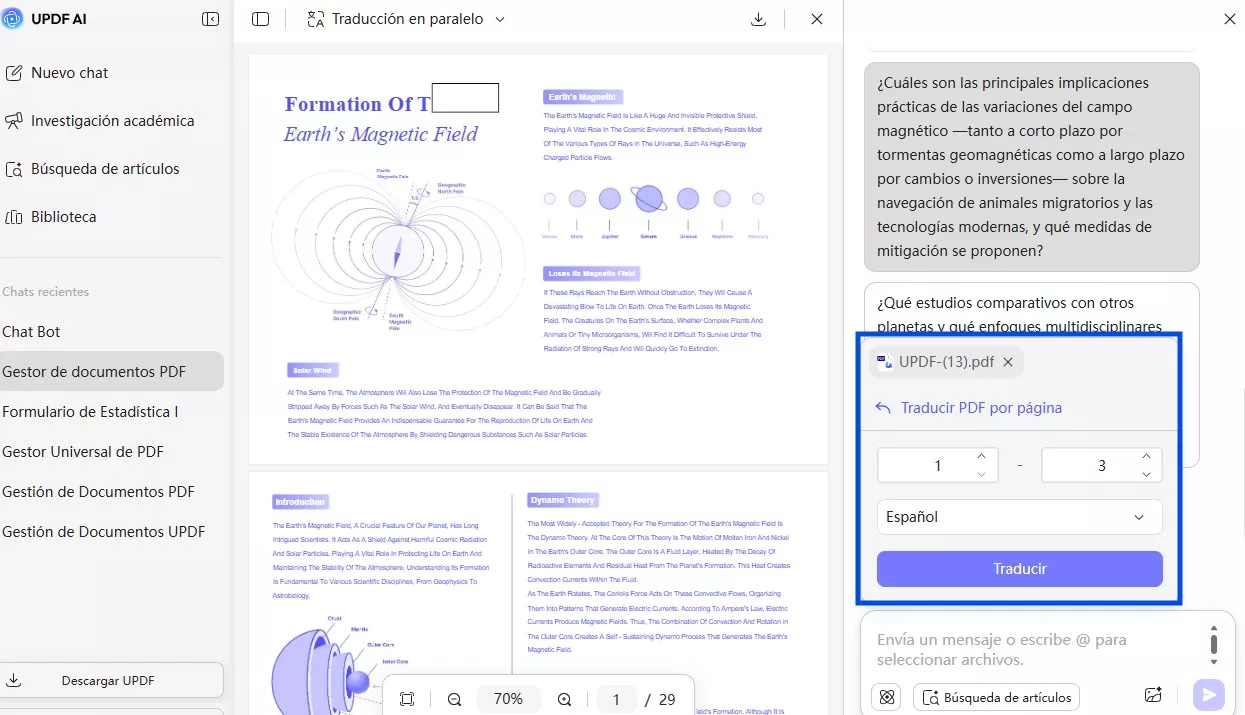
Task: Close the document viewer panel
Action: (817, 19)
